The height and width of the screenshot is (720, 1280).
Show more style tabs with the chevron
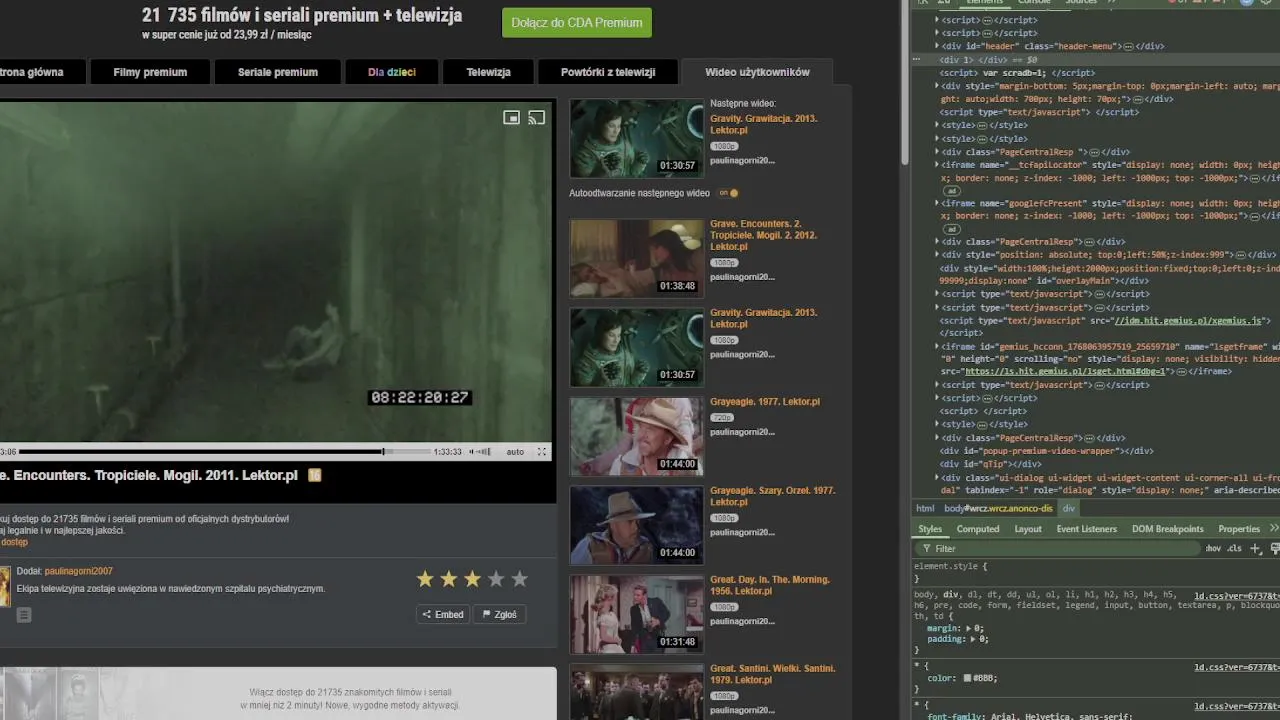[x=1273, y=529]
